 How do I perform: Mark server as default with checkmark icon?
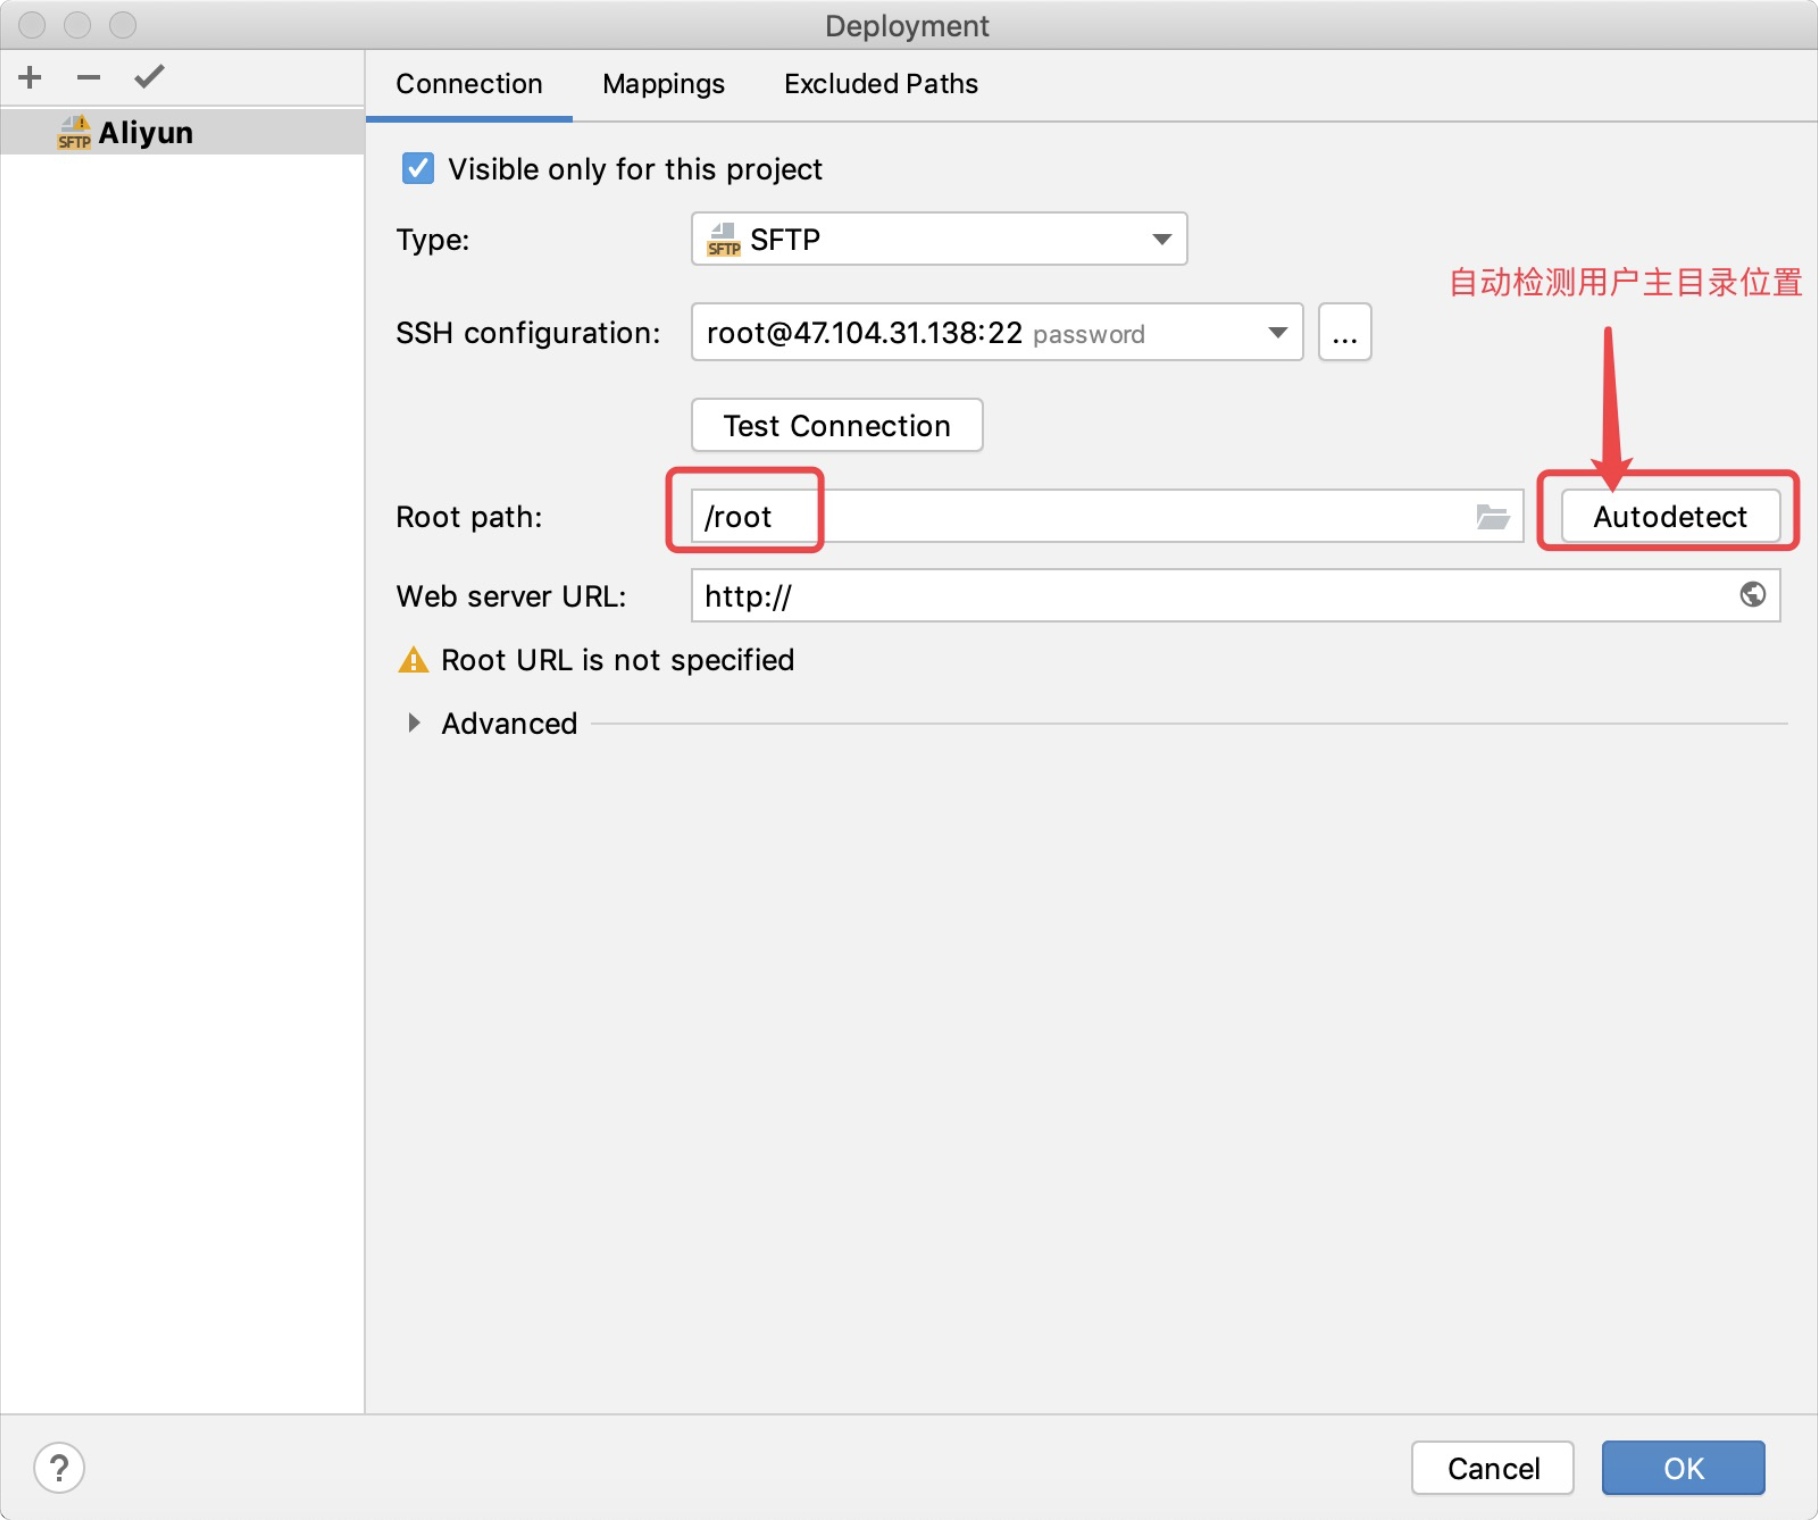click(149, 77)
